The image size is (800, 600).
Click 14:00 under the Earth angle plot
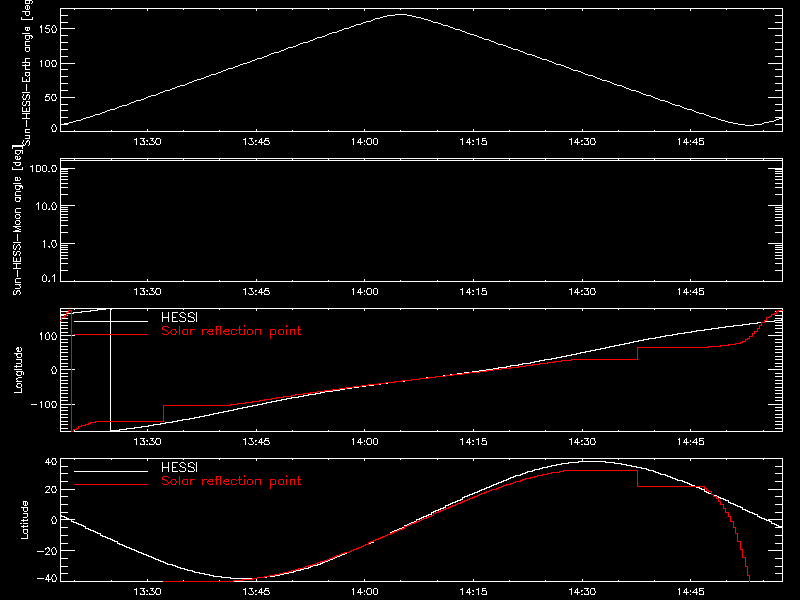(x=365, y=141)
